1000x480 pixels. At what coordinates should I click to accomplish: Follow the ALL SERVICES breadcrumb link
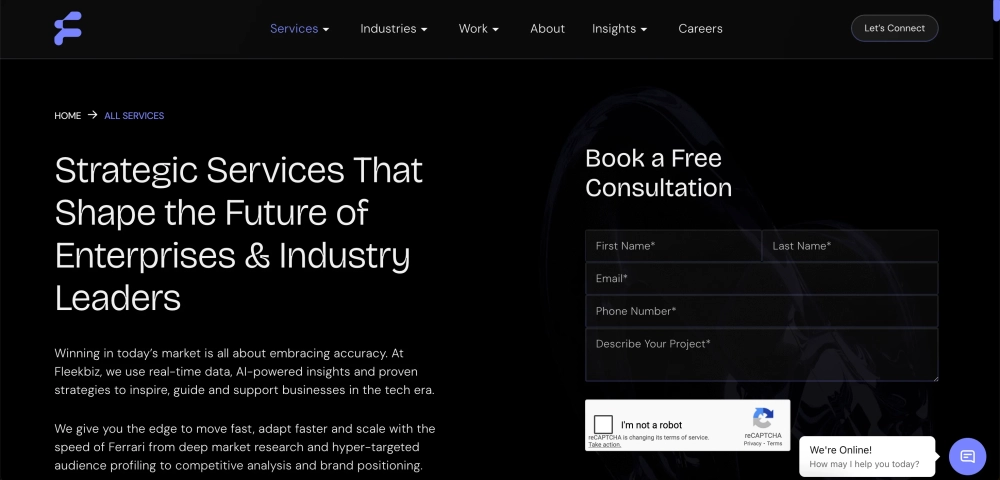click(134, 115)
